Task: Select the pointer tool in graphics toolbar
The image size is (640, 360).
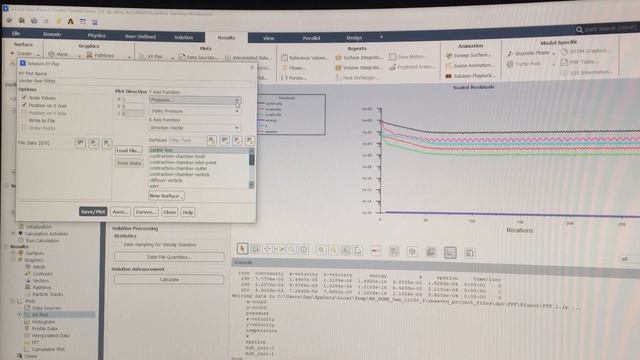Action: (242, 249)
